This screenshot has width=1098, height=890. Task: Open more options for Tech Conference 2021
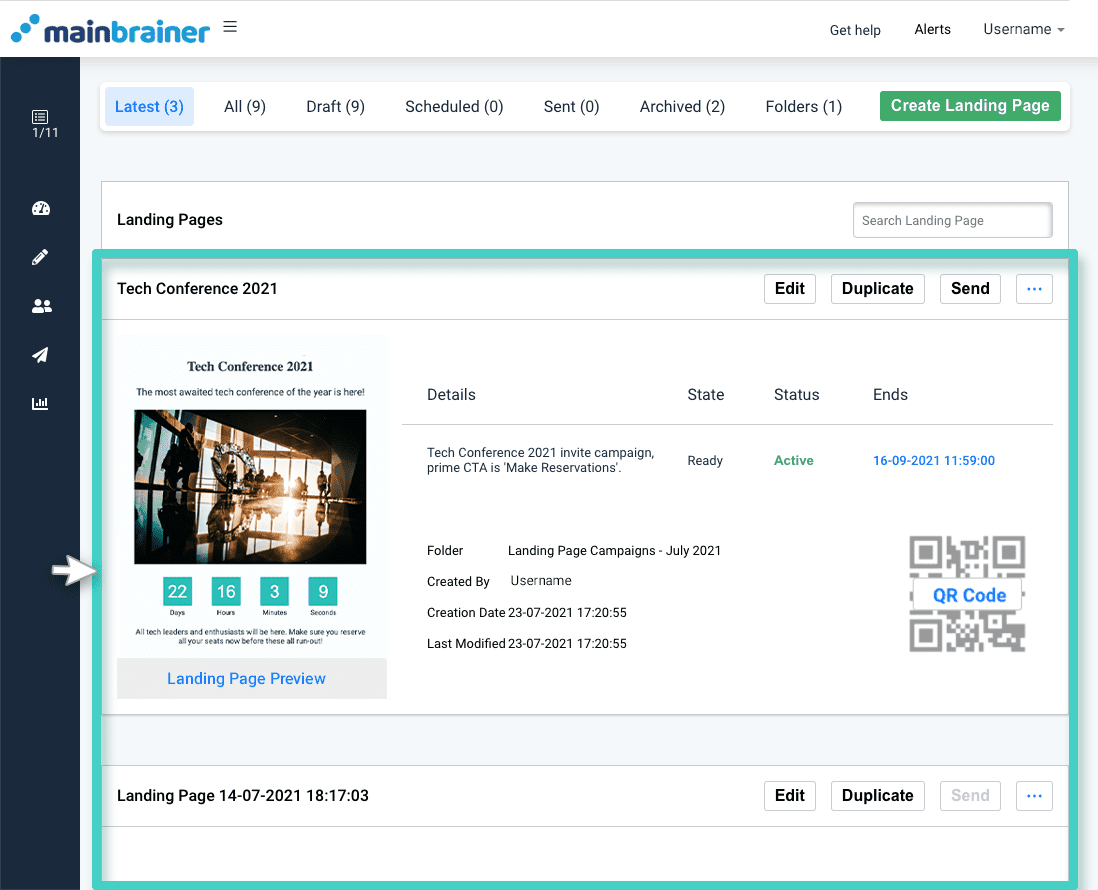click(1034, 288)
